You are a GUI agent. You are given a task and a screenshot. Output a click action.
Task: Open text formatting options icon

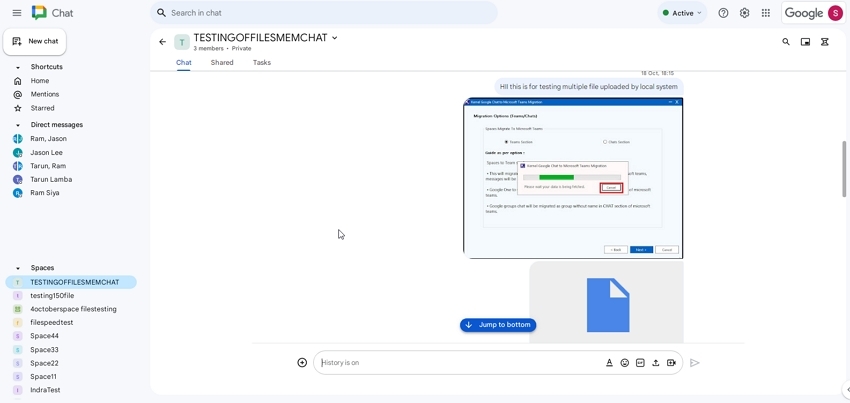pos(609,363)
